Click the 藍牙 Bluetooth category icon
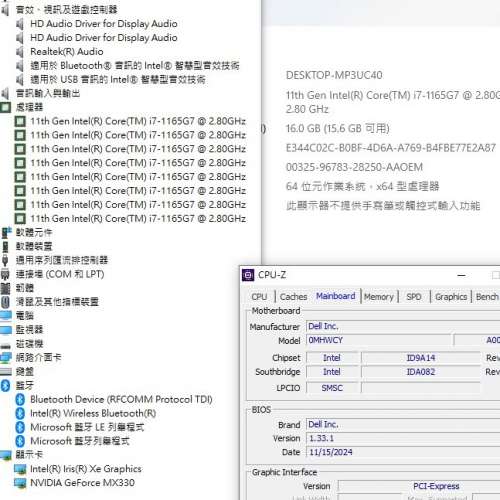Image resolution: width=500 pixels, height=500 pixels. (5, 386)
